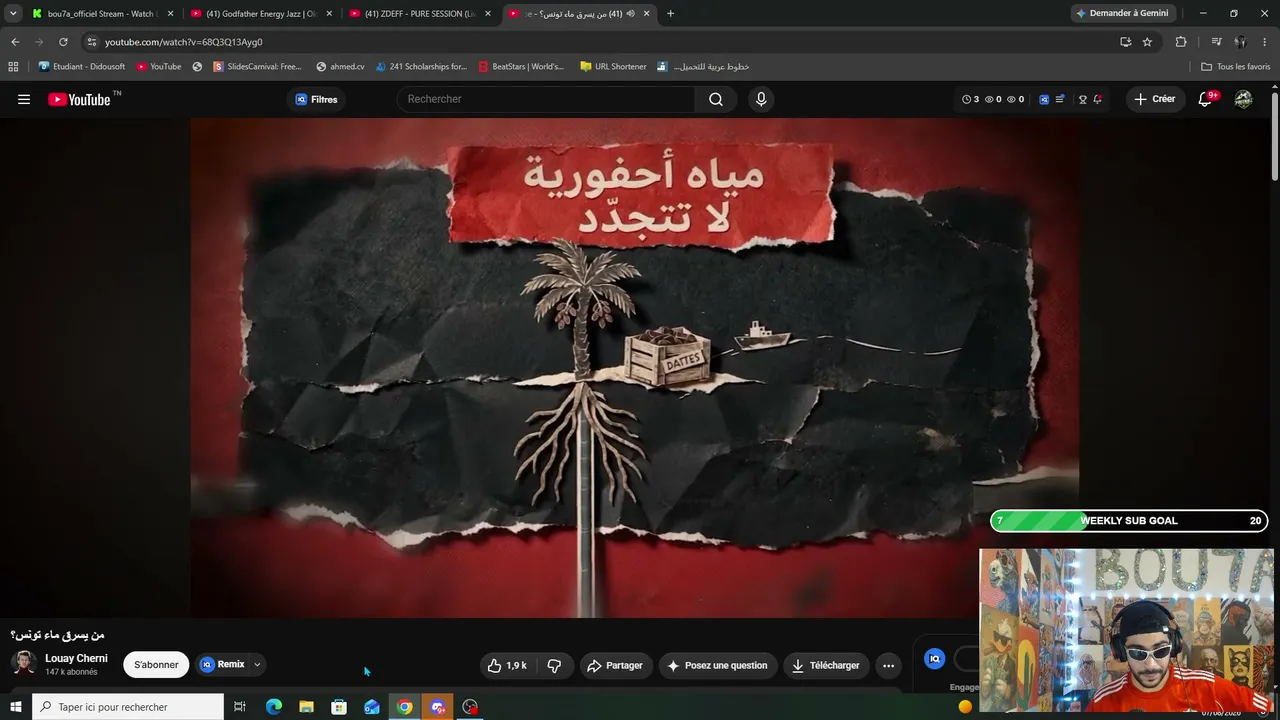The image size is (1280, 720).
Task: Mute the tab via its speaker icon
Action: point(630,14)
